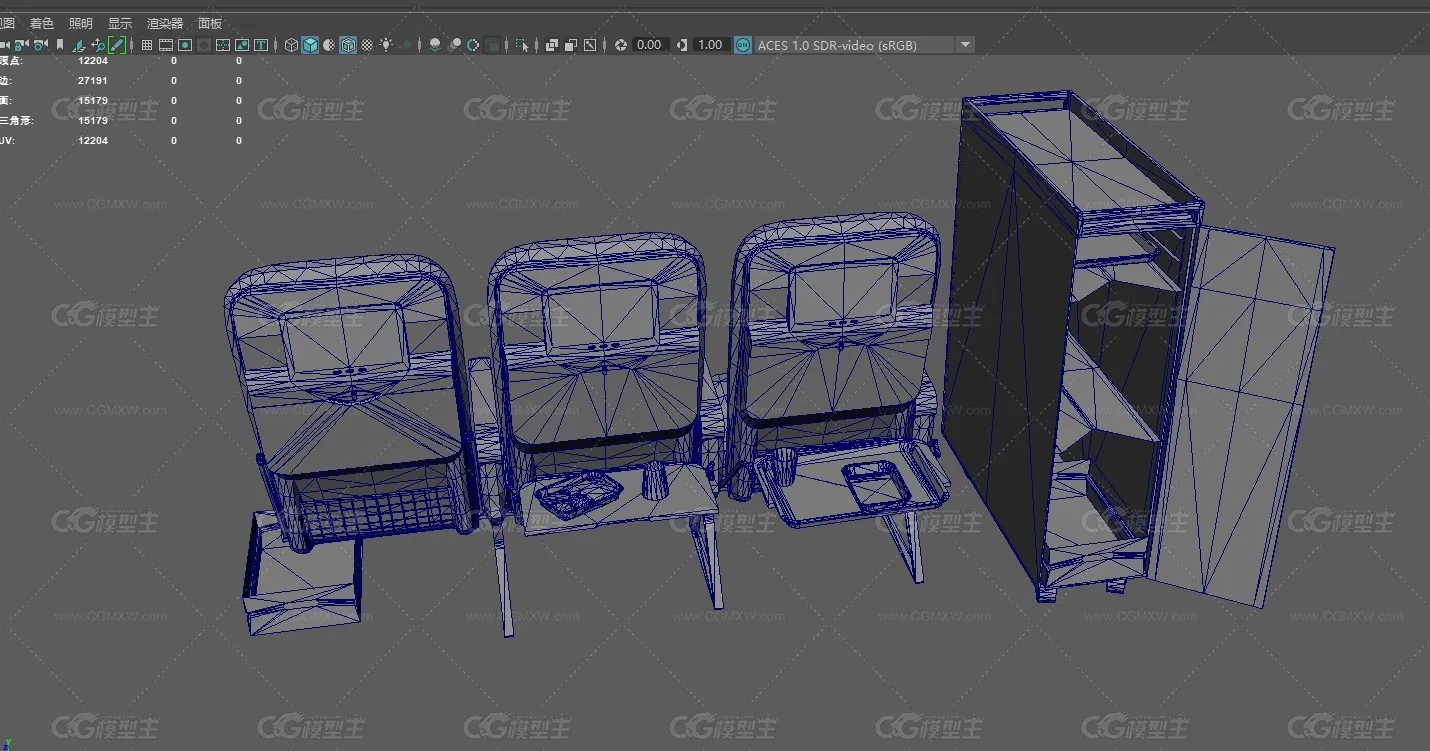This screenshot has height=751, width=1430.
Task: Open the 照明 (Lighting) menu
Action: click(80, 23)
